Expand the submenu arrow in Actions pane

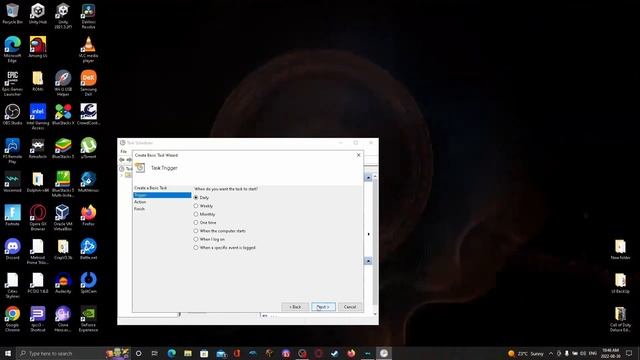(369, 234)
